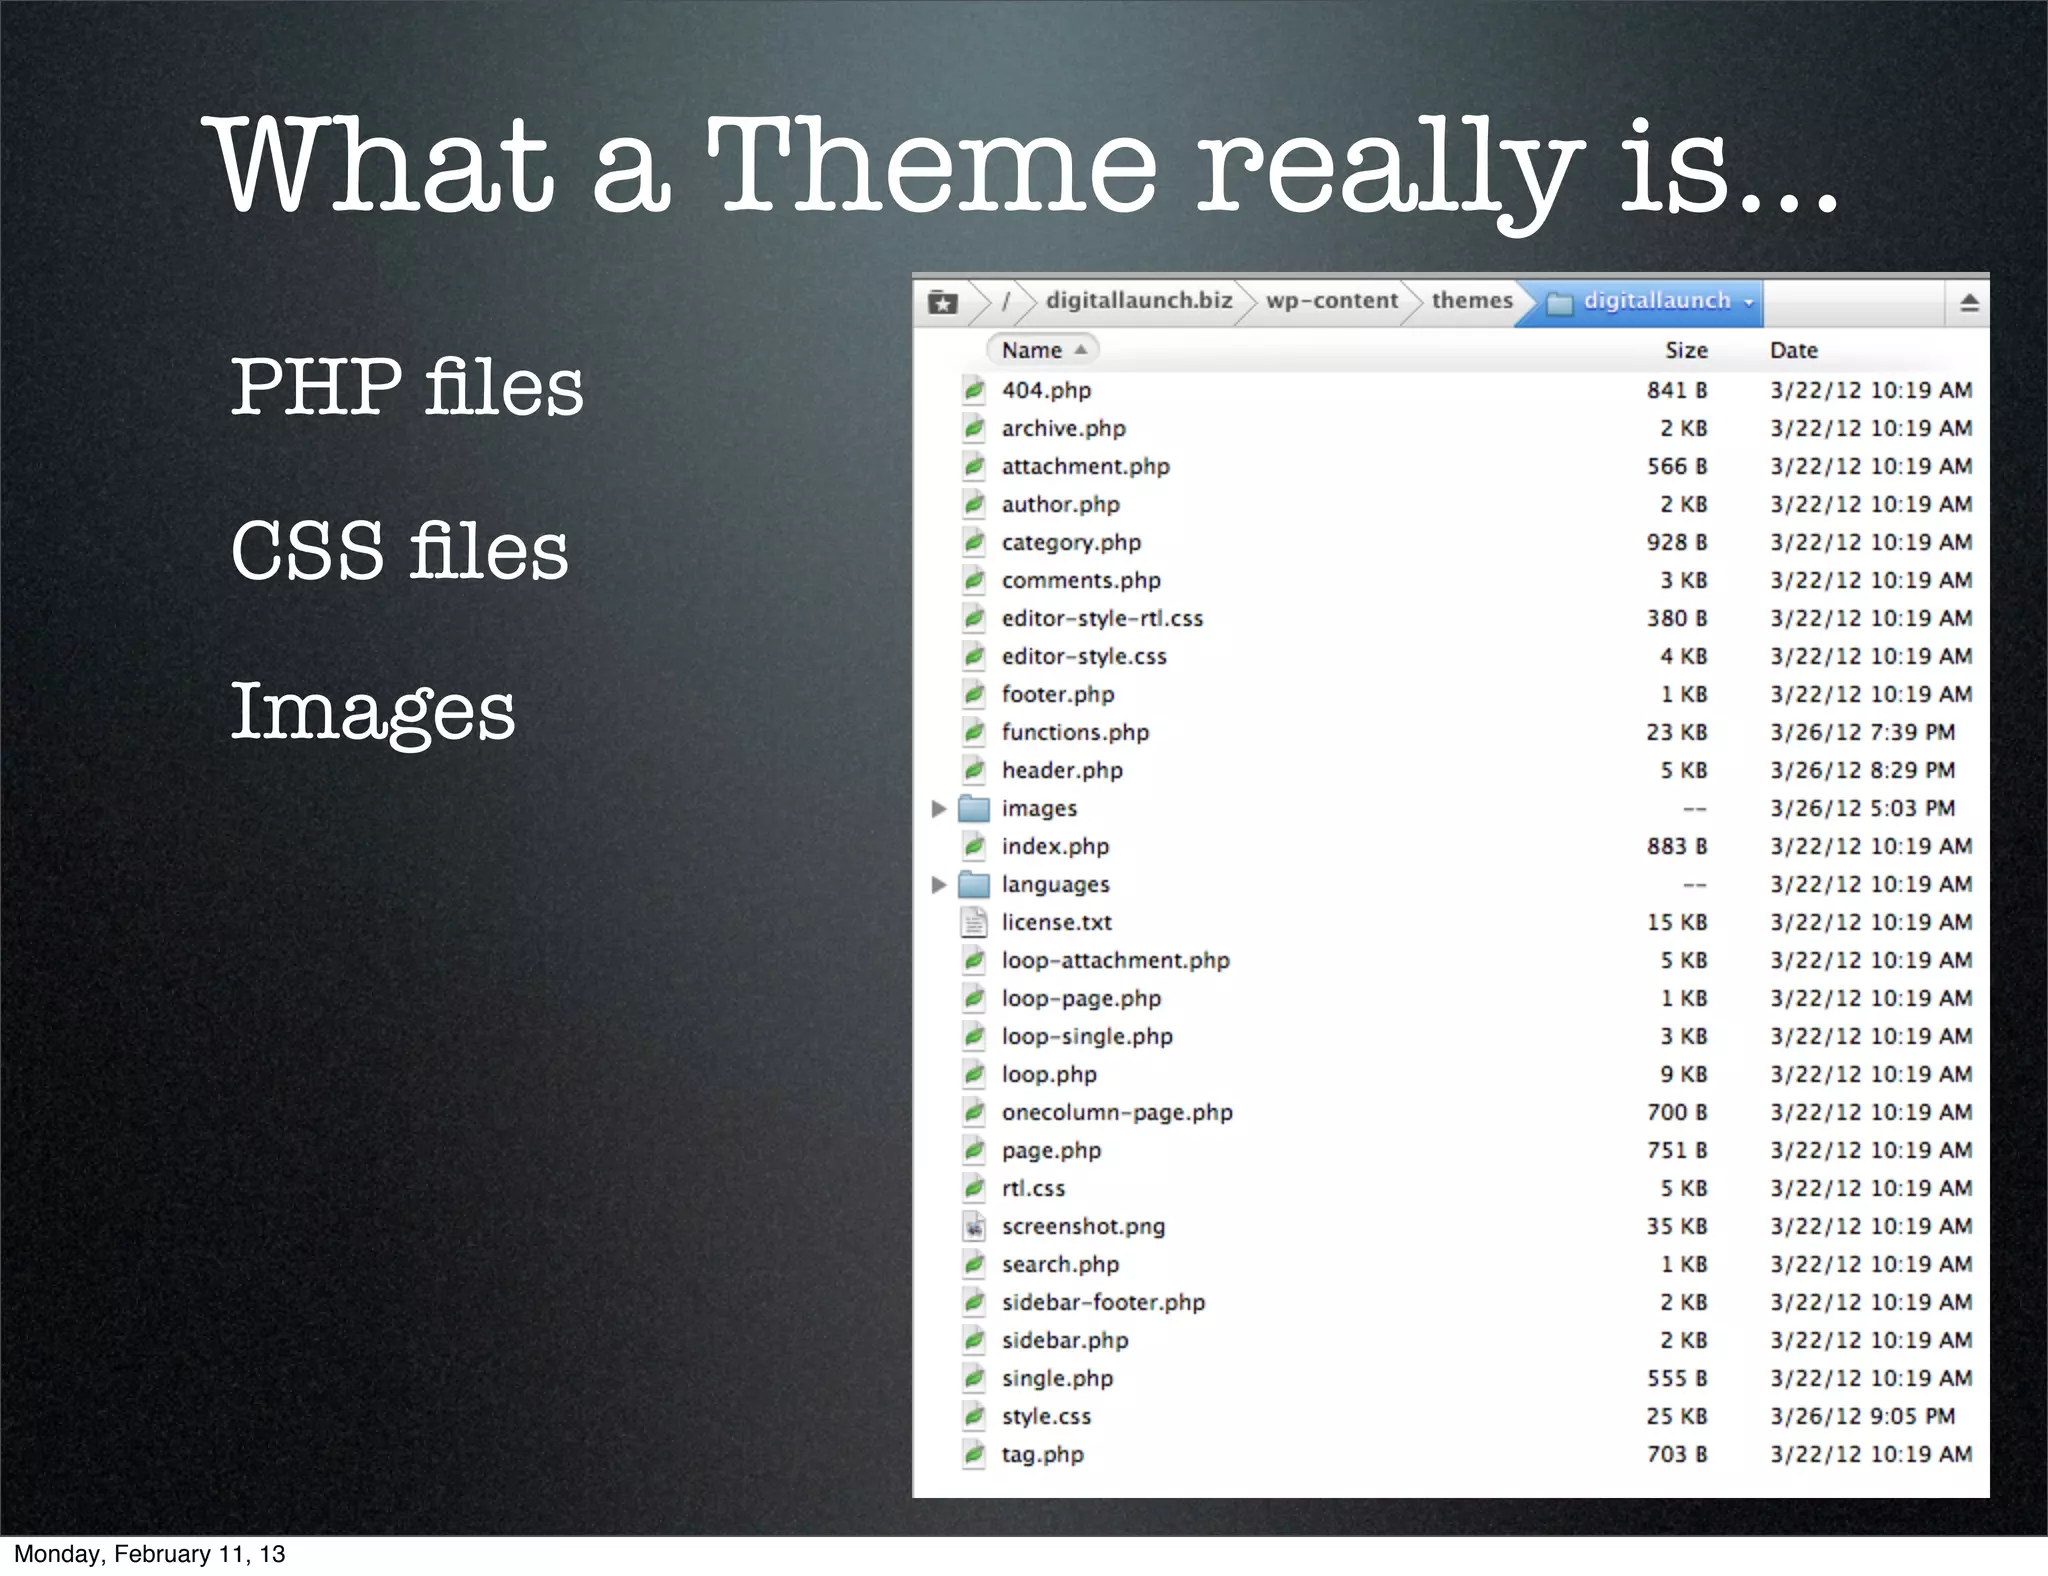Select the loop-page.php file name
2048x1576 pixels.
click(1081, 998)
